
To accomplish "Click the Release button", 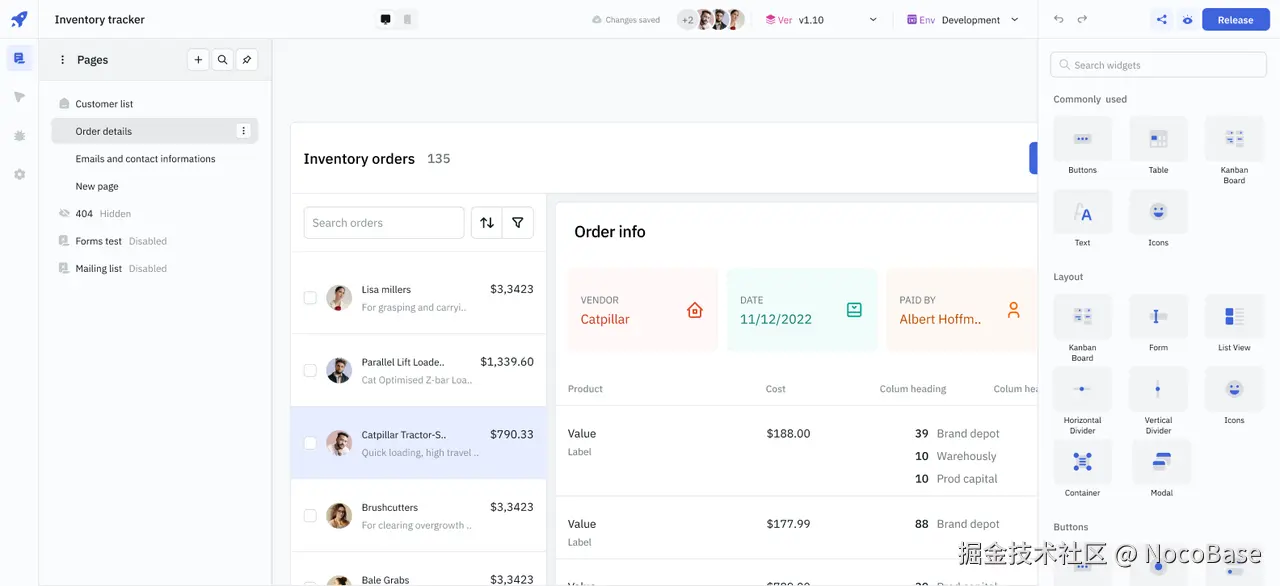I will coord(1235,19).
